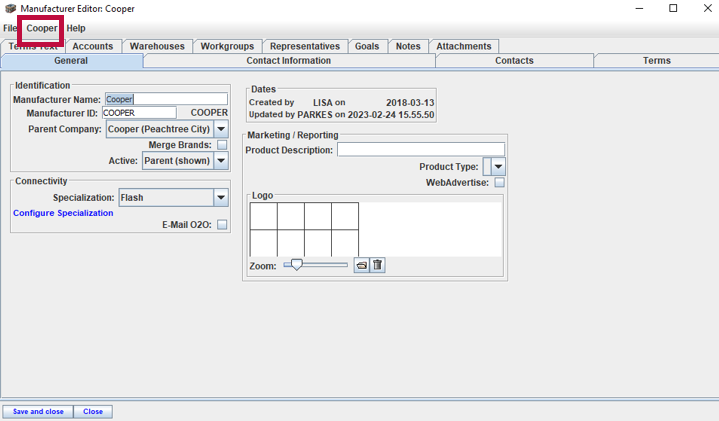The width and height of the screenshot is (719, 421).
Task: Enable the E-Mail O2O checkbox
Action: coord(222,225)
